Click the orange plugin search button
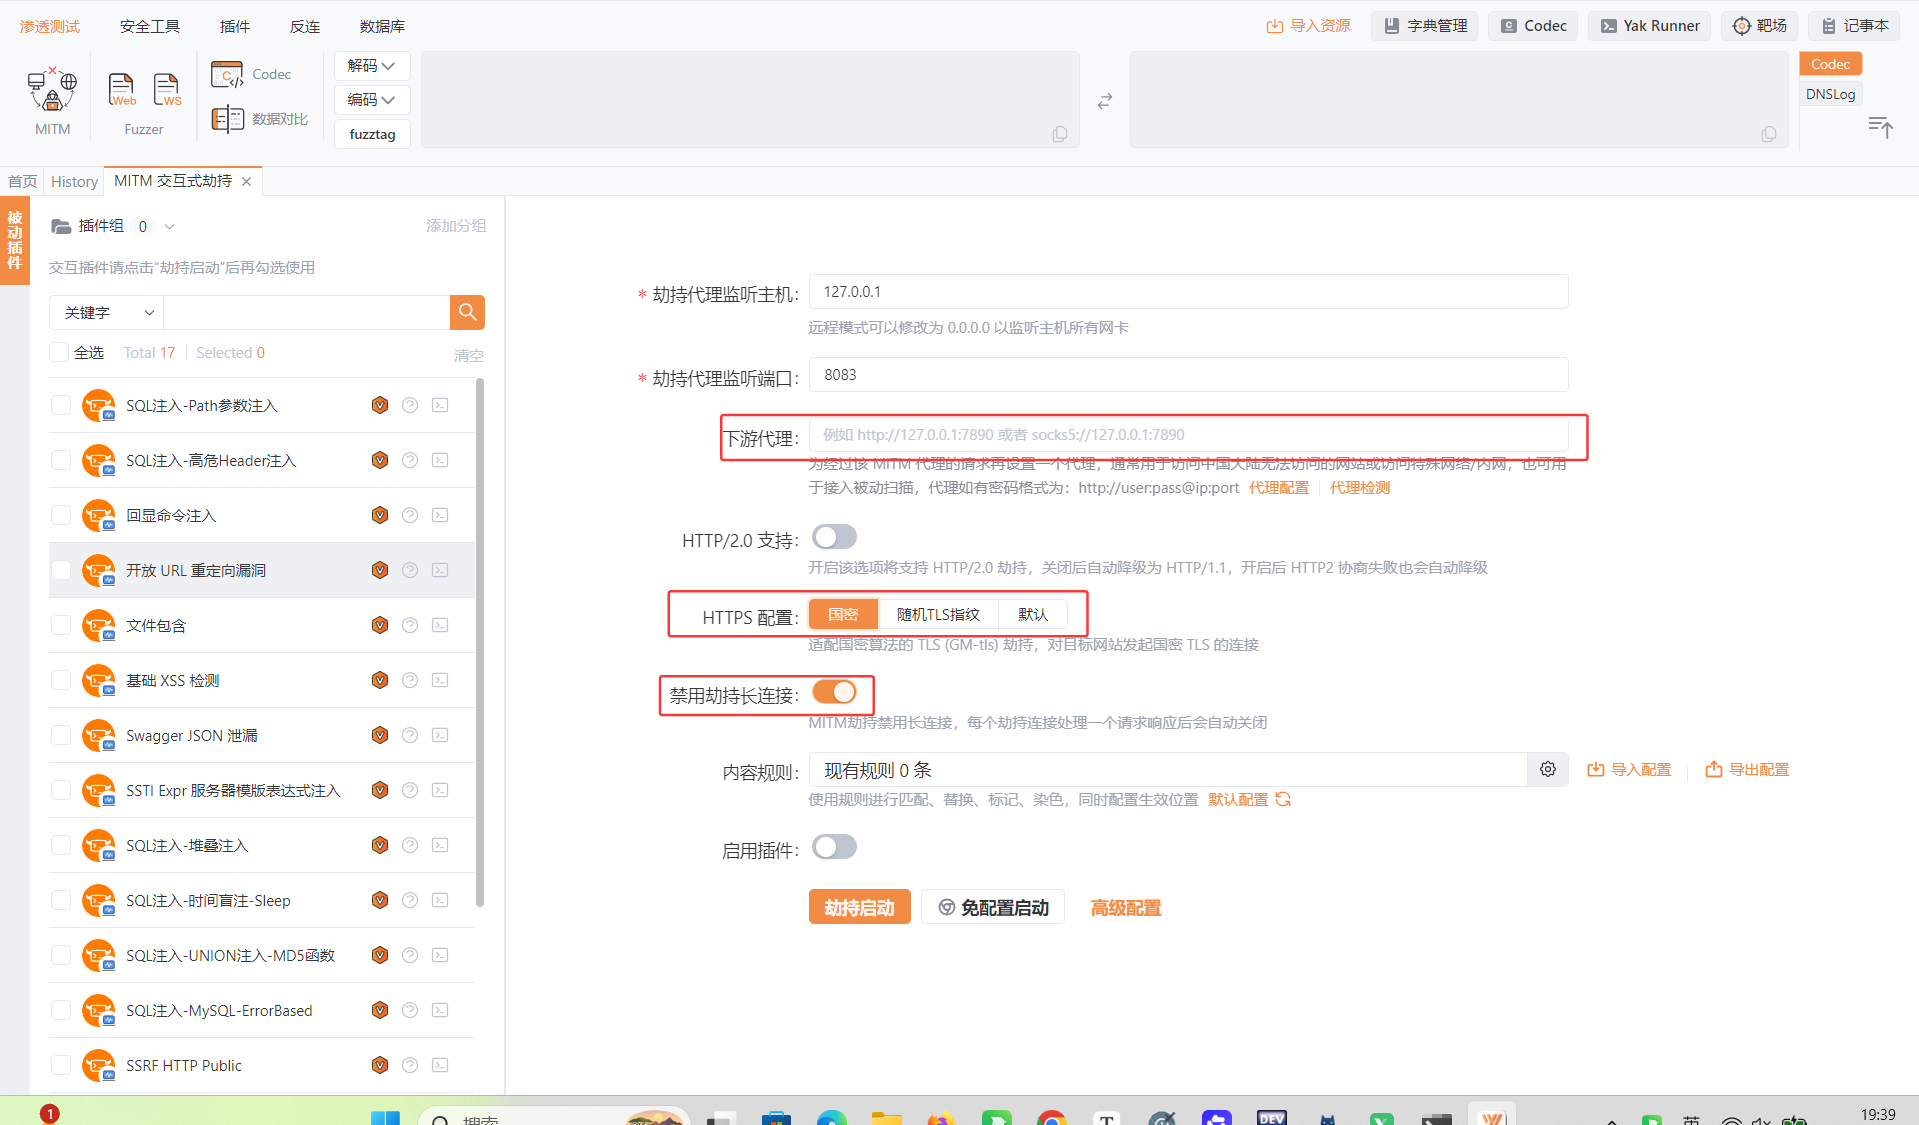Screen dimensions: 1919x1125 coord(467,312)
